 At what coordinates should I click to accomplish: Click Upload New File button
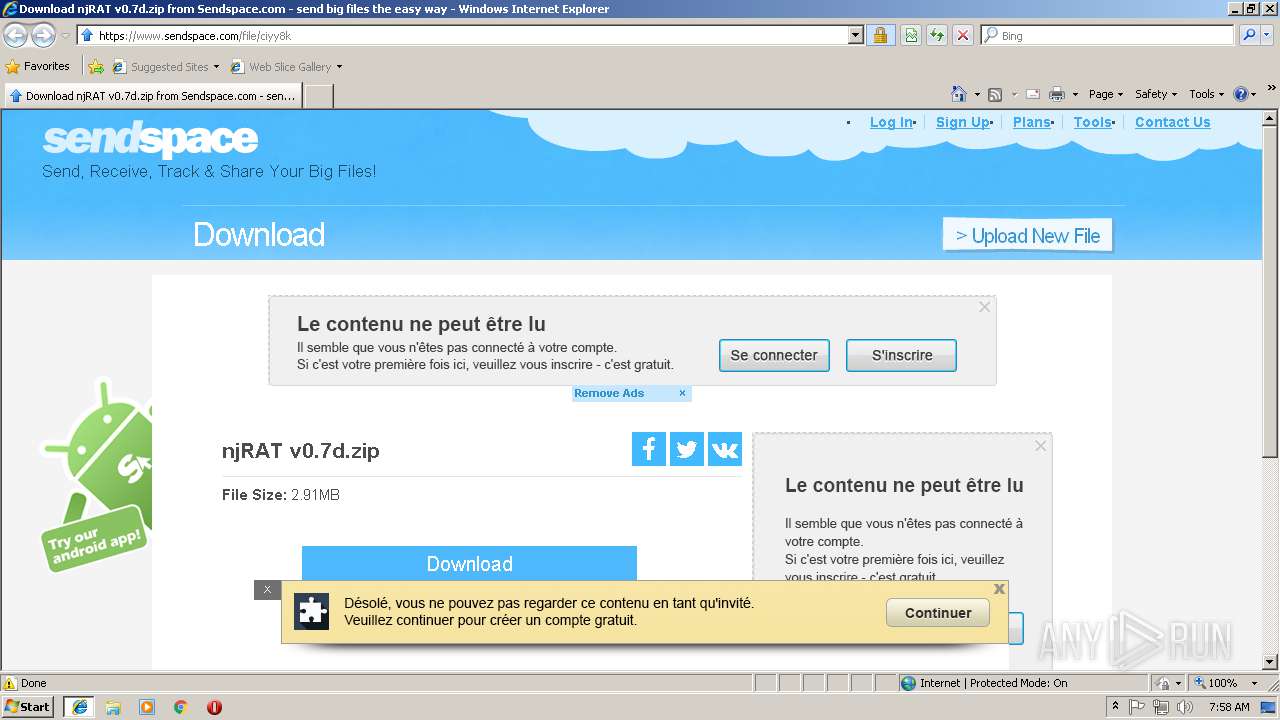pyautogui.click(x=1027, y=236)
